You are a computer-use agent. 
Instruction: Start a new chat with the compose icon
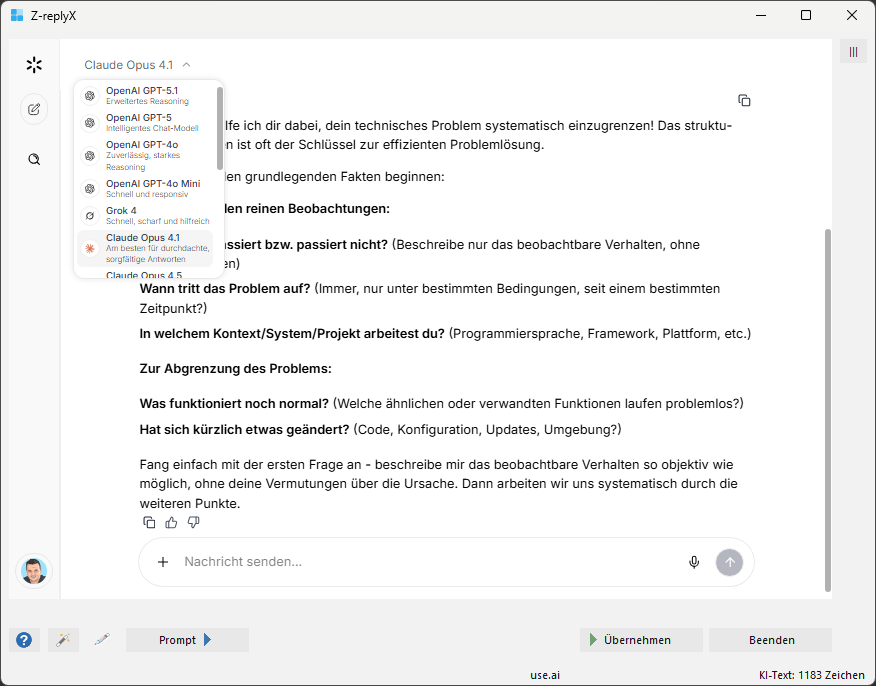[34, 109]
